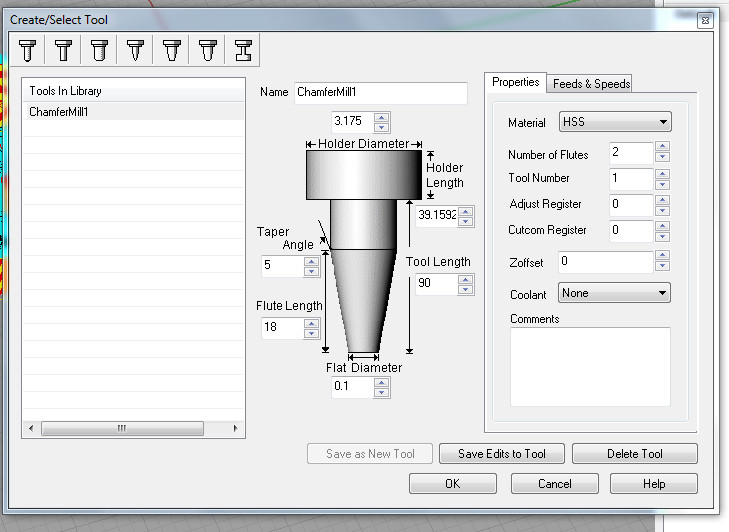Decrease the Tool Length spinner value
Screen dimensions: 729x532
[465, 289]
